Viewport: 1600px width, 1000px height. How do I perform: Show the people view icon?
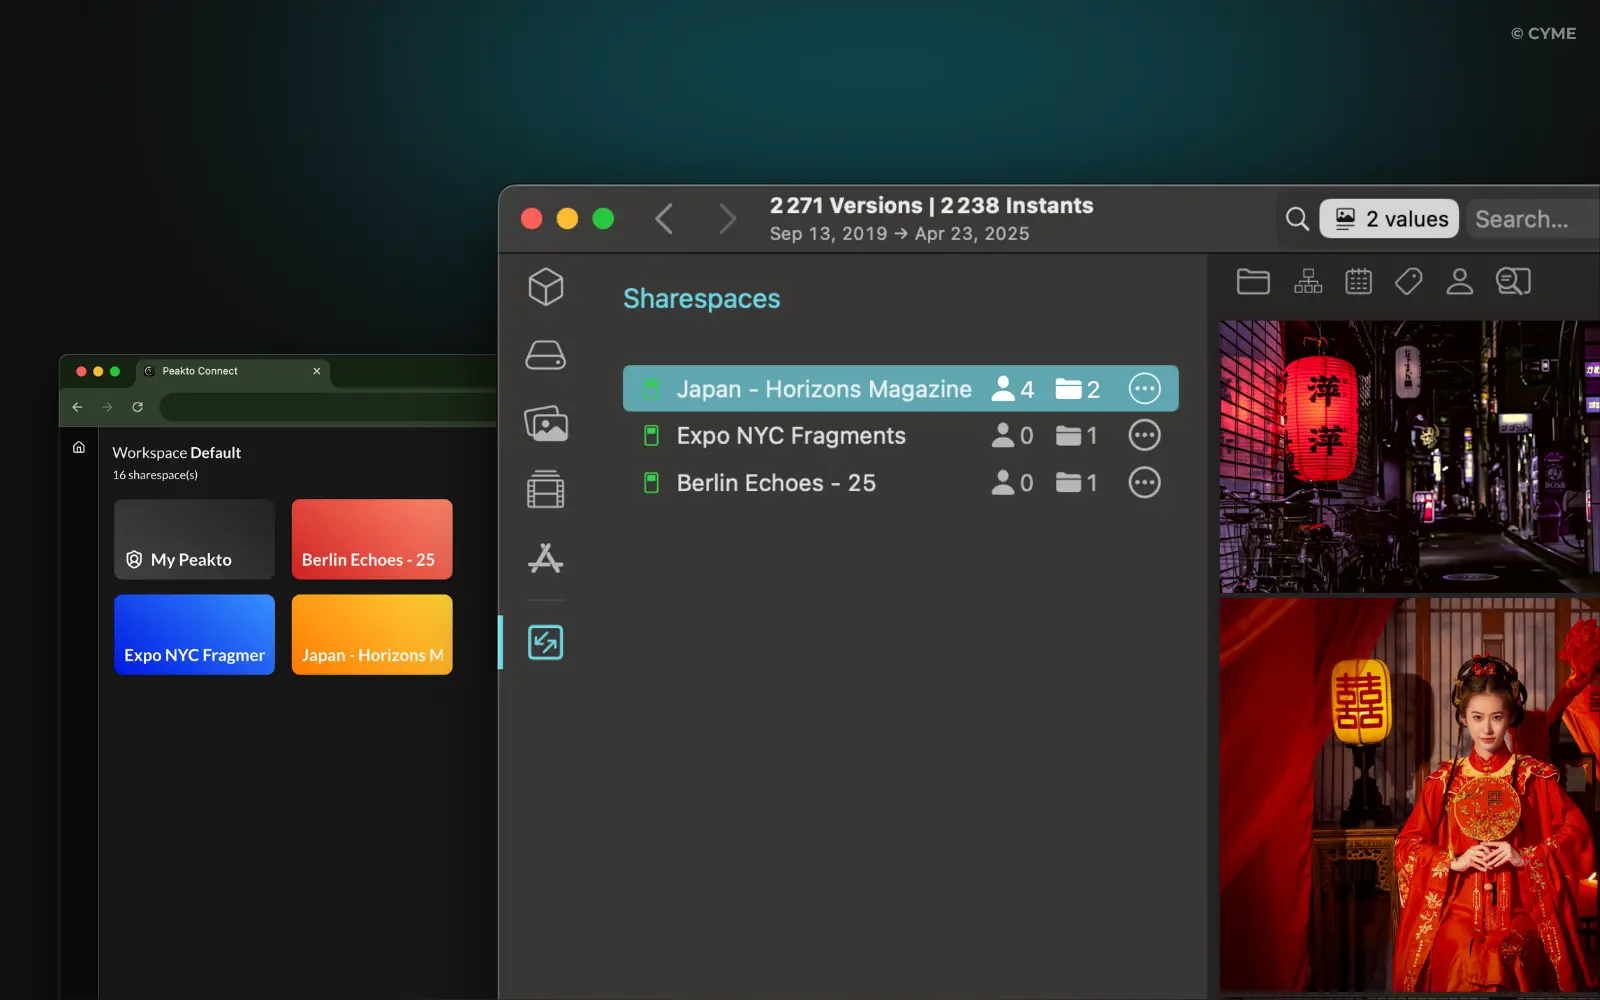coord(1459,282)
